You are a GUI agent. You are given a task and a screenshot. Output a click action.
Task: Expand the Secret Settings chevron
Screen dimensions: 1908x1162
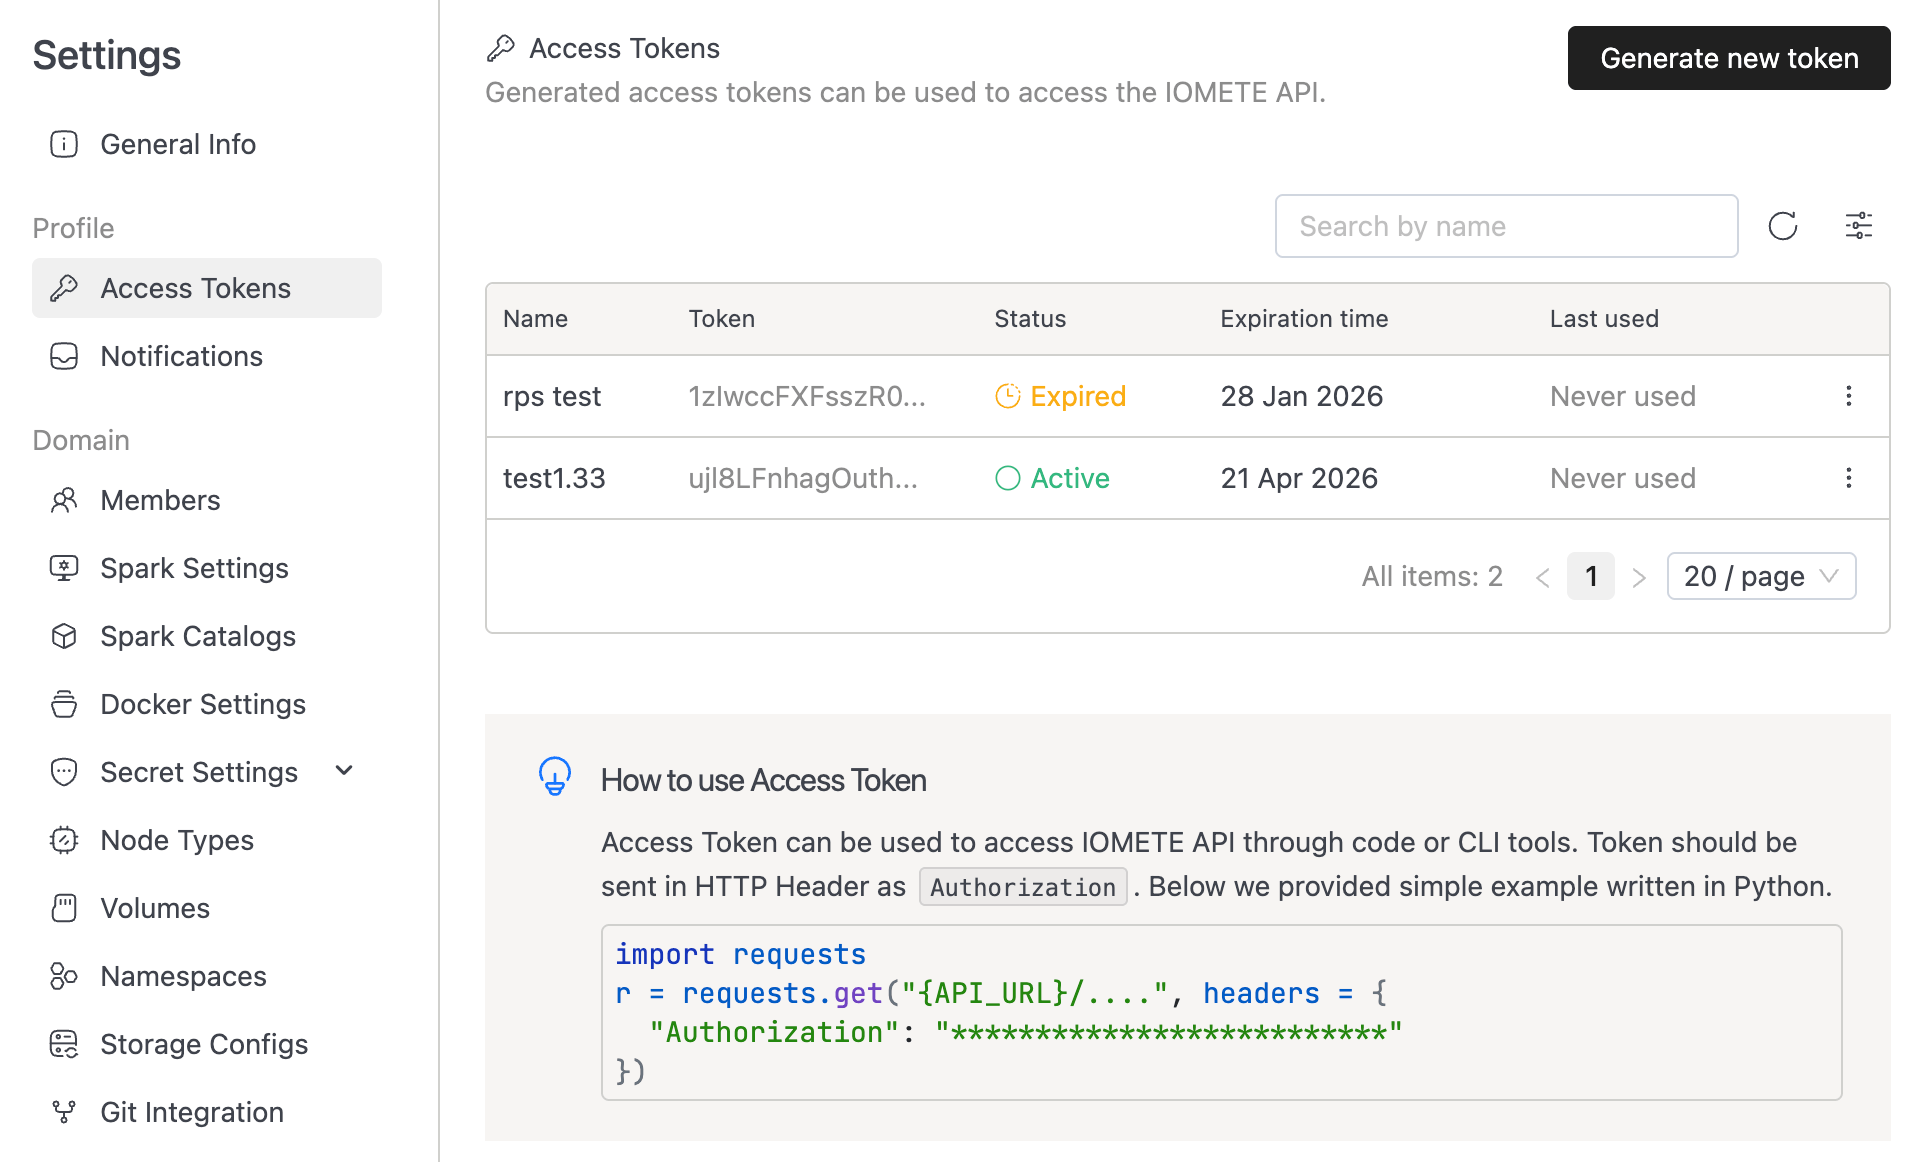click(x=344, y=771)
